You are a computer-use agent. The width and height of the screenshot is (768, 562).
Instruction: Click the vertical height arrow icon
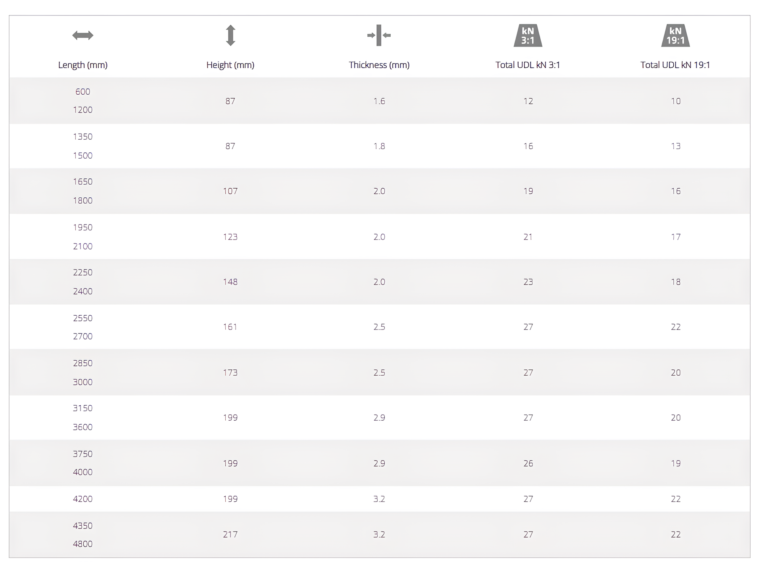[230, 36]
